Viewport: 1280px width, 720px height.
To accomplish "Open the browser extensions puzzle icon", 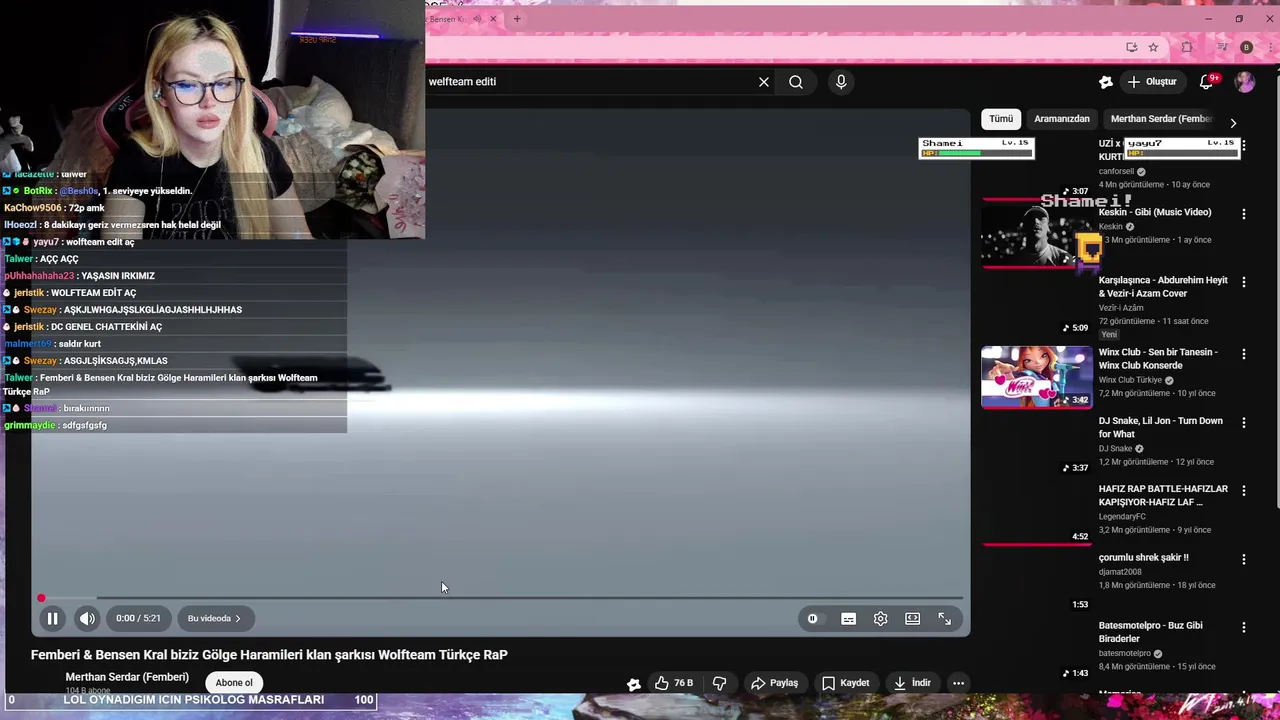I will [x=1187, y=47].
